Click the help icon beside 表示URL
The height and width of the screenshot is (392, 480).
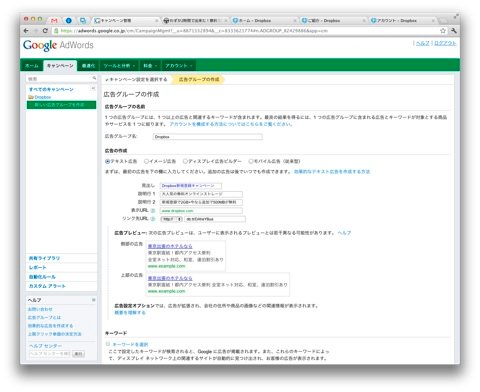point(153,211)
